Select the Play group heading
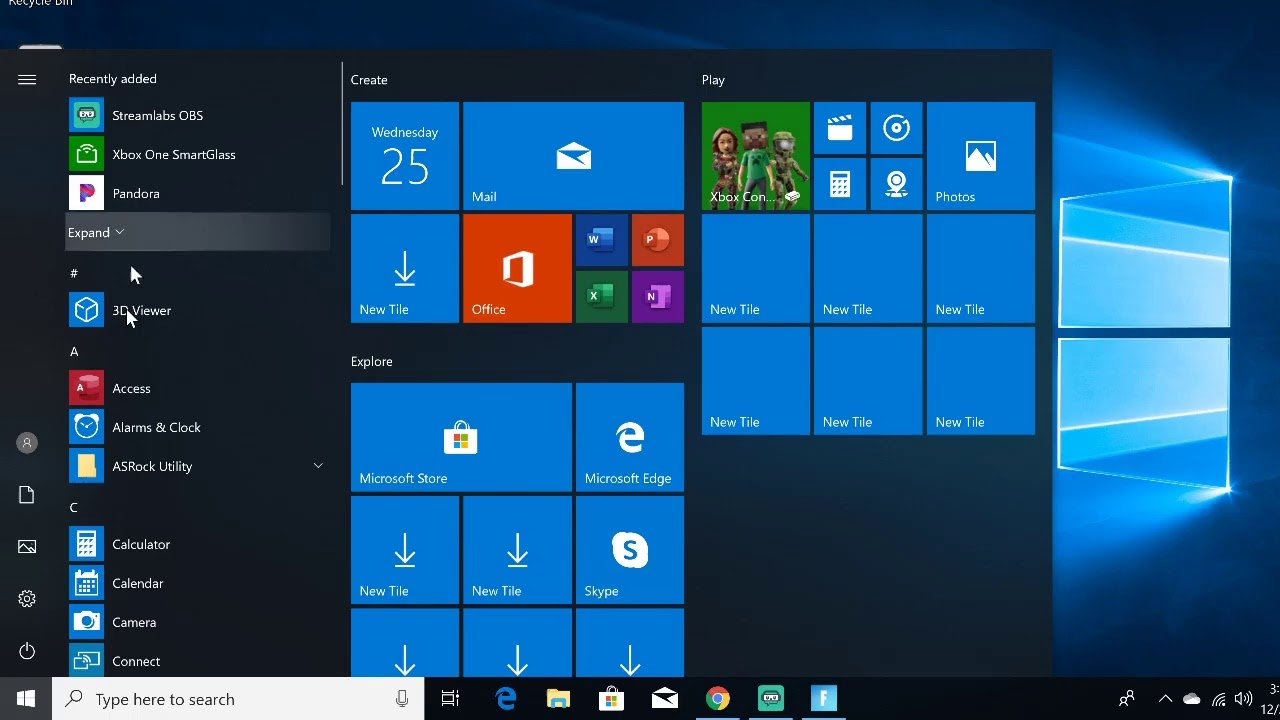The width and height of the screenshot is (1280, 720). click(x=713, y=80)
